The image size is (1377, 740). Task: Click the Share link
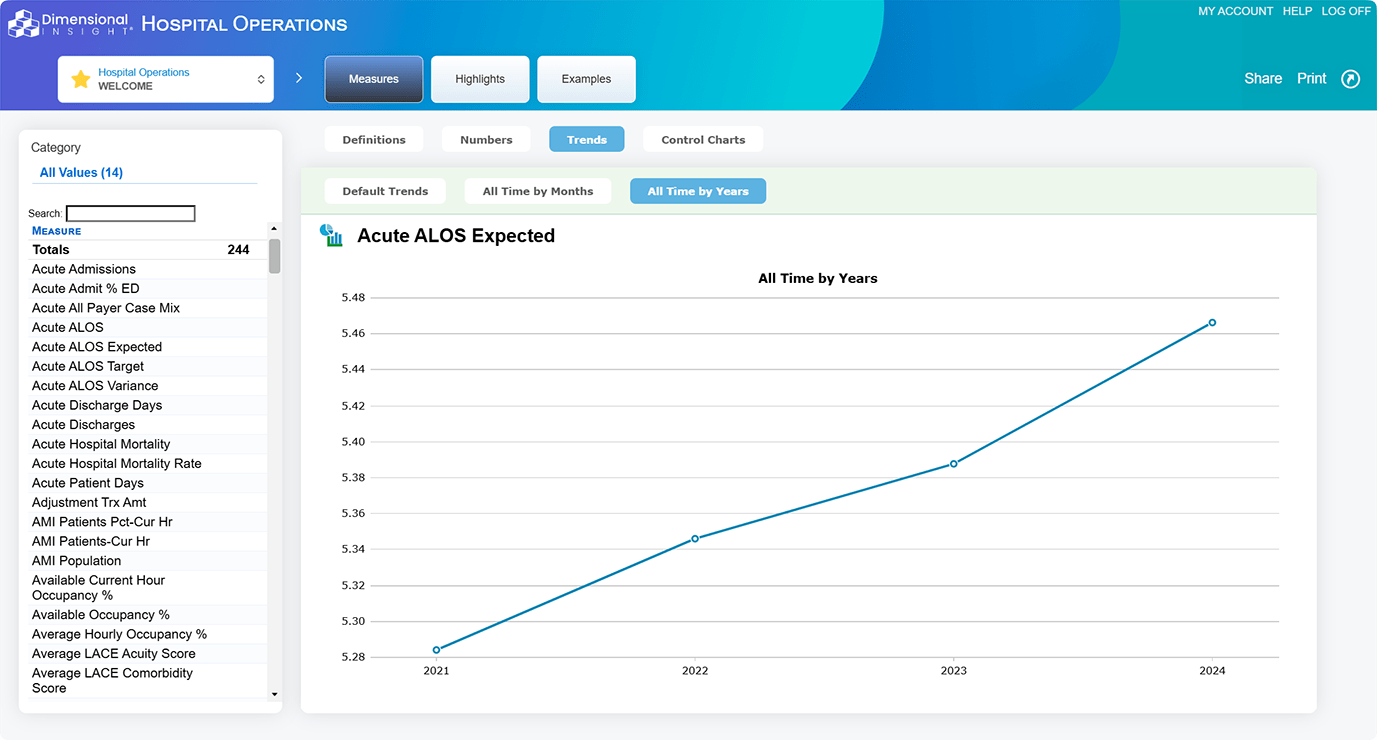click(1263, 79)
